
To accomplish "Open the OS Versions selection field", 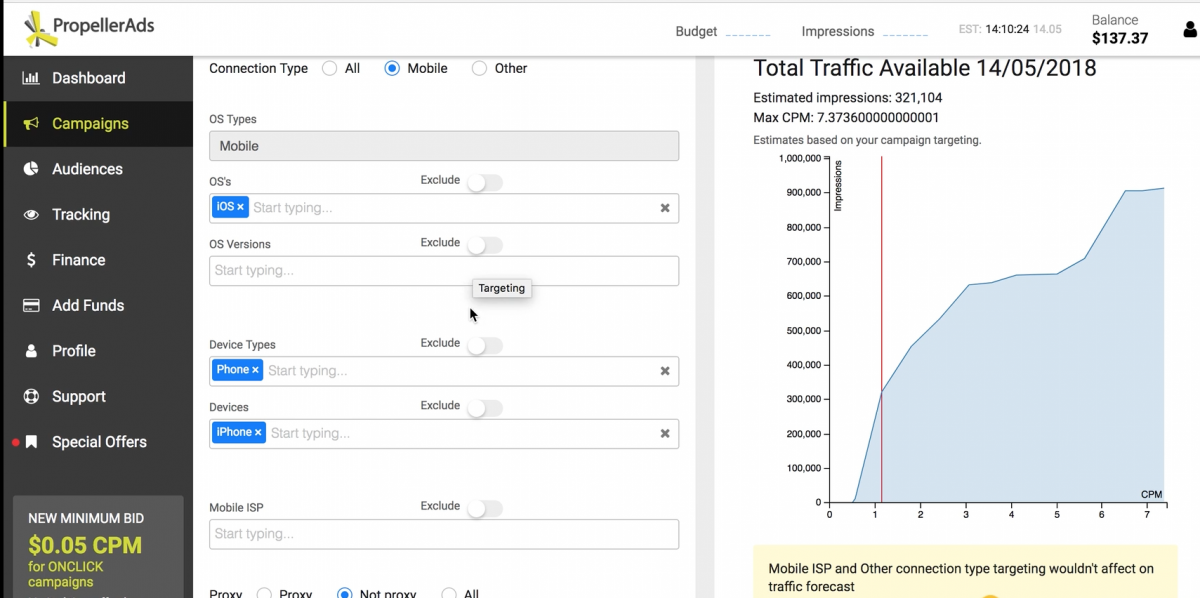I will [x=443, y=271].
